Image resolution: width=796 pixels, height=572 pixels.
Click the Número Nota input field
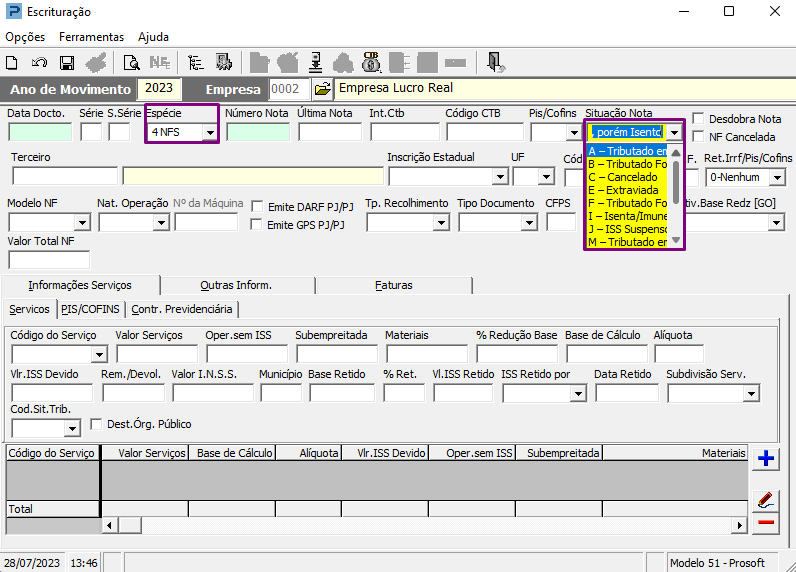pos(257,132)
